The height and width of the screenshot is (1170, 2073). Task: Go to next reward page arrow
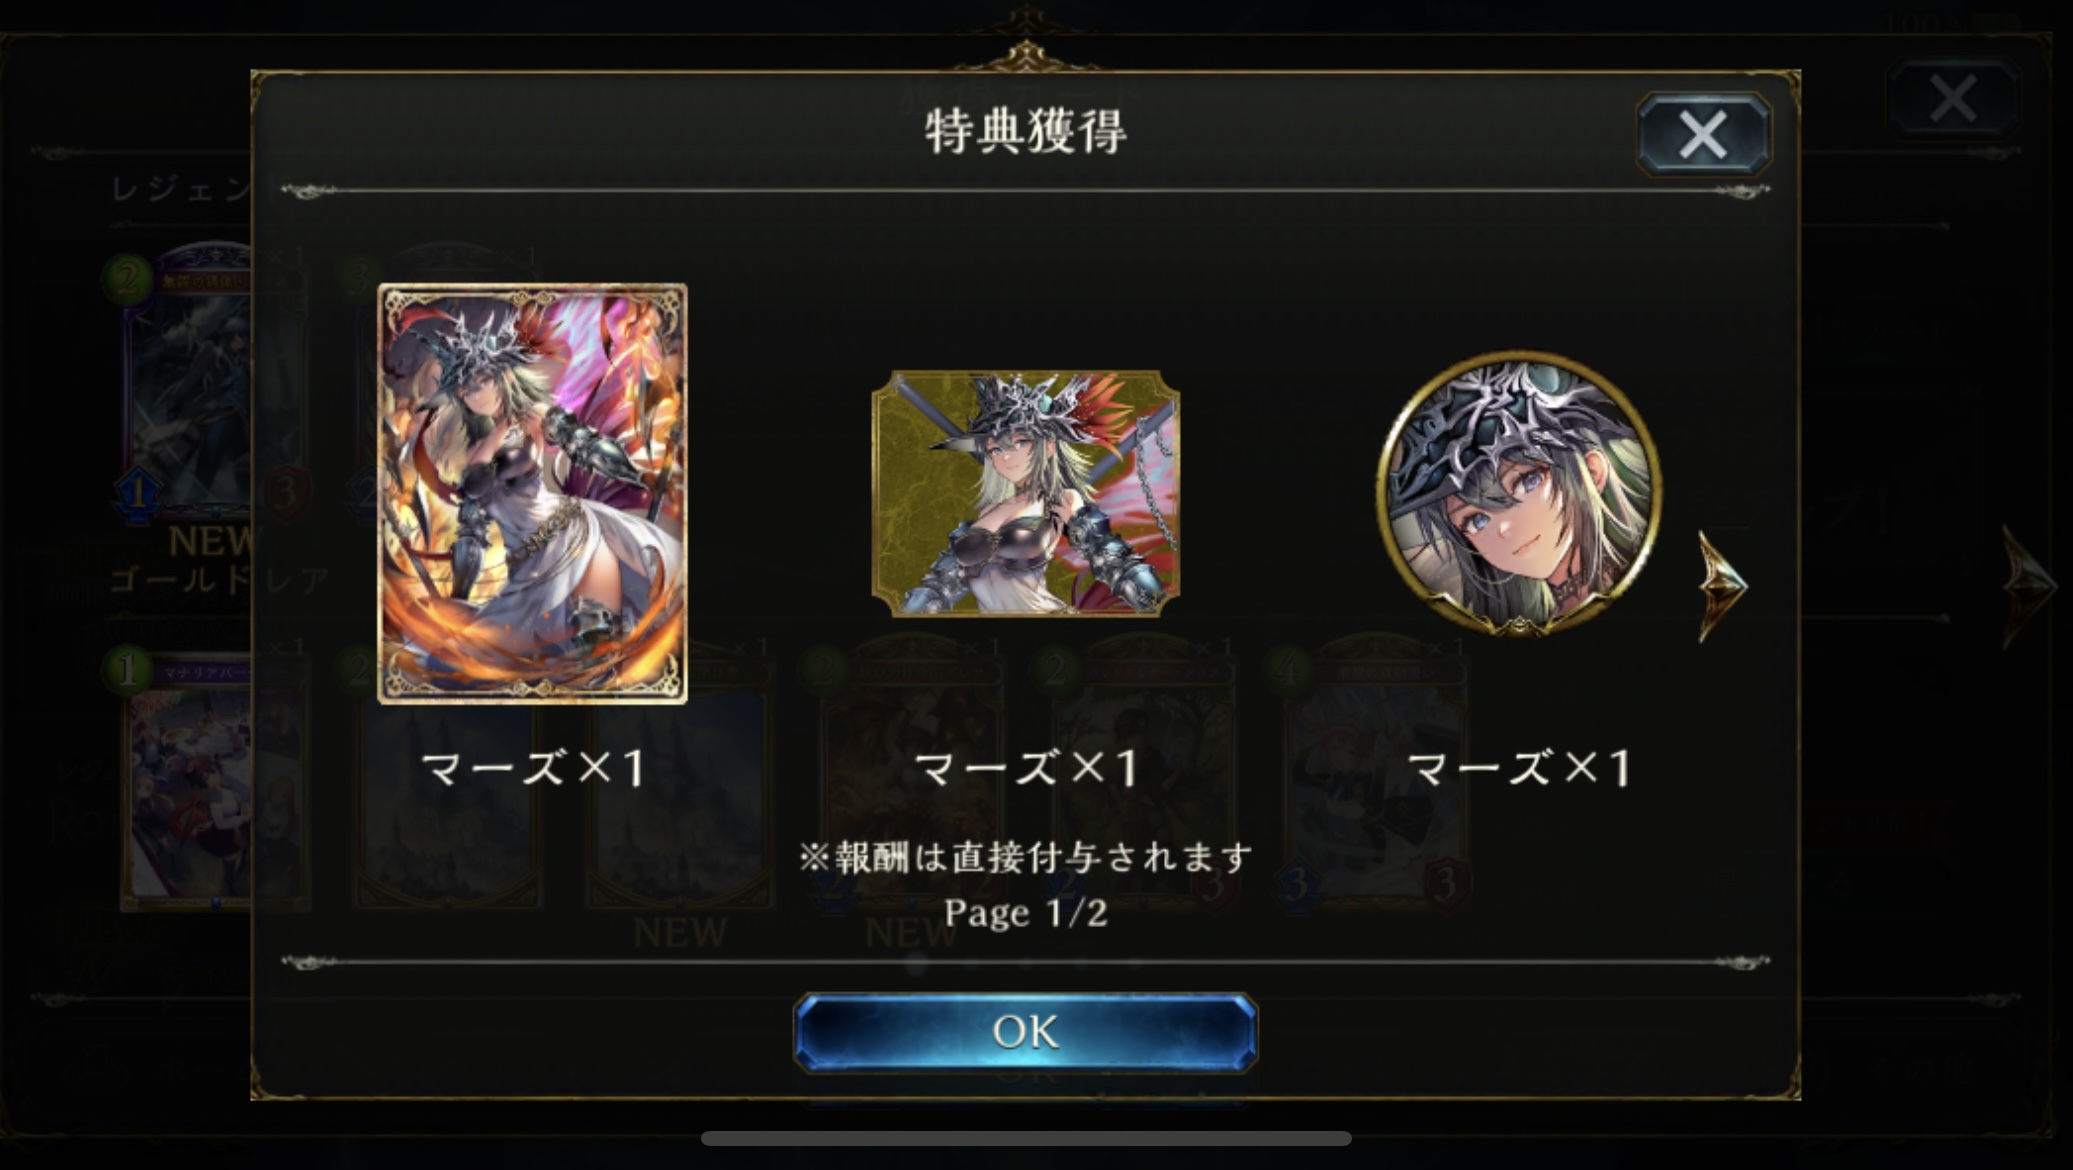(x=1722, y=586)
